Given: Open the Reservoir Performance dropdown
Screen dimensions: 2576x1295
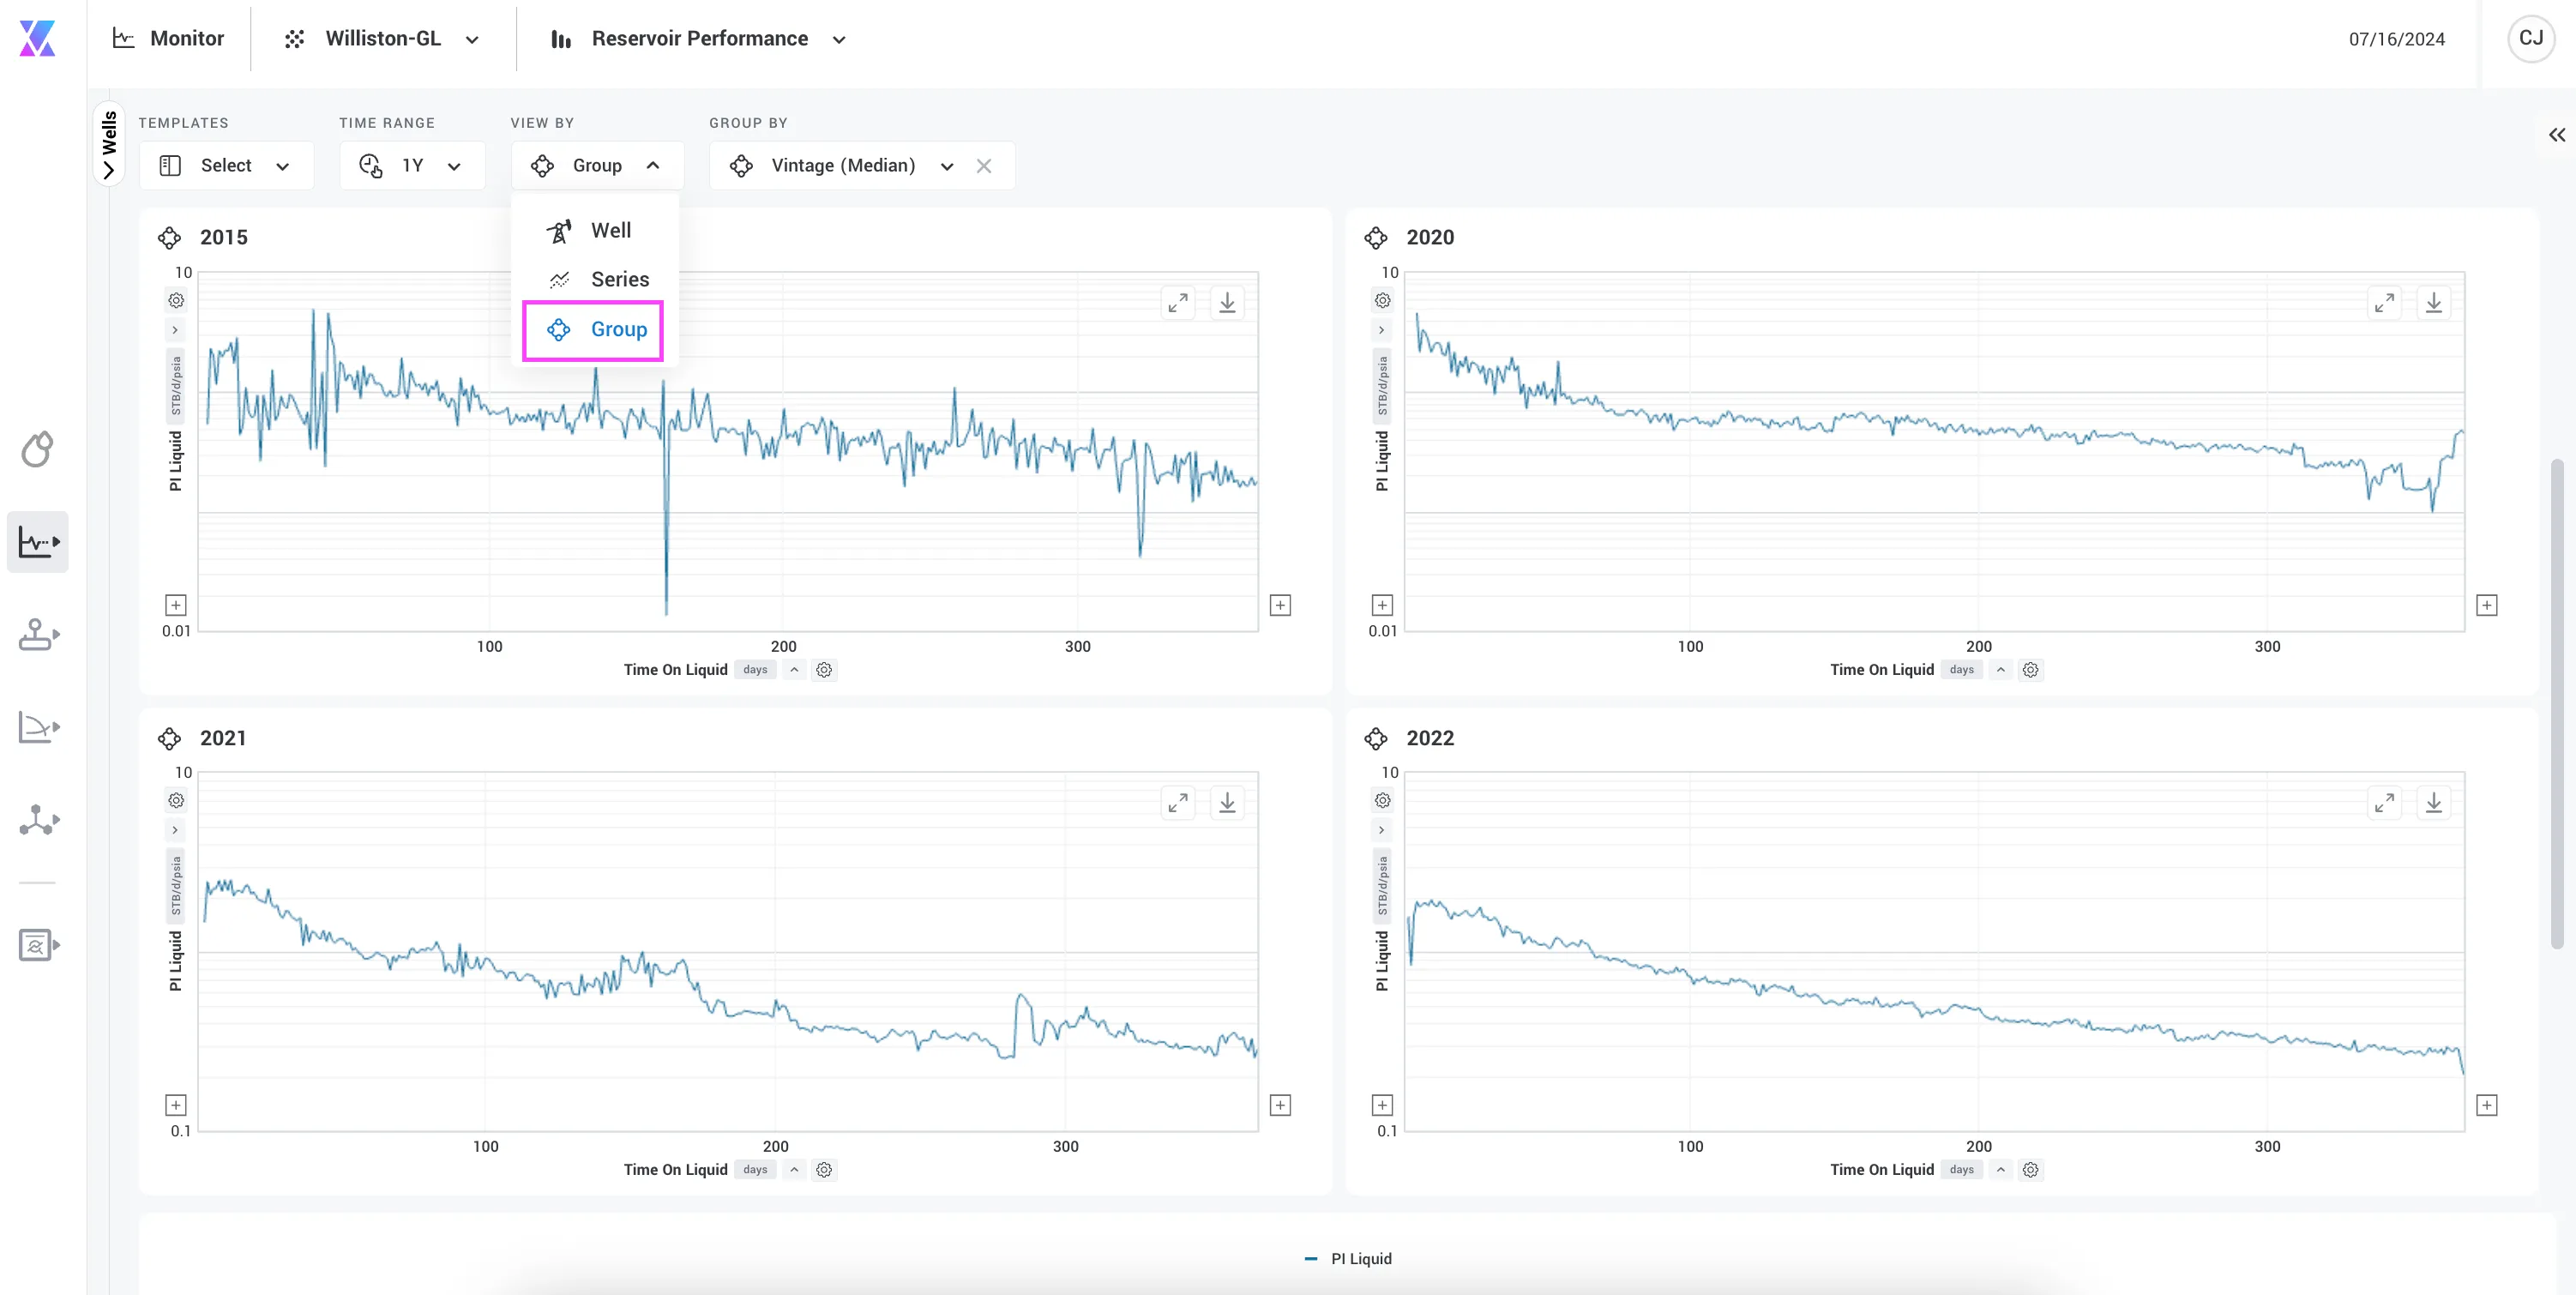Looking at the screenshot, I should pos(700,39).
